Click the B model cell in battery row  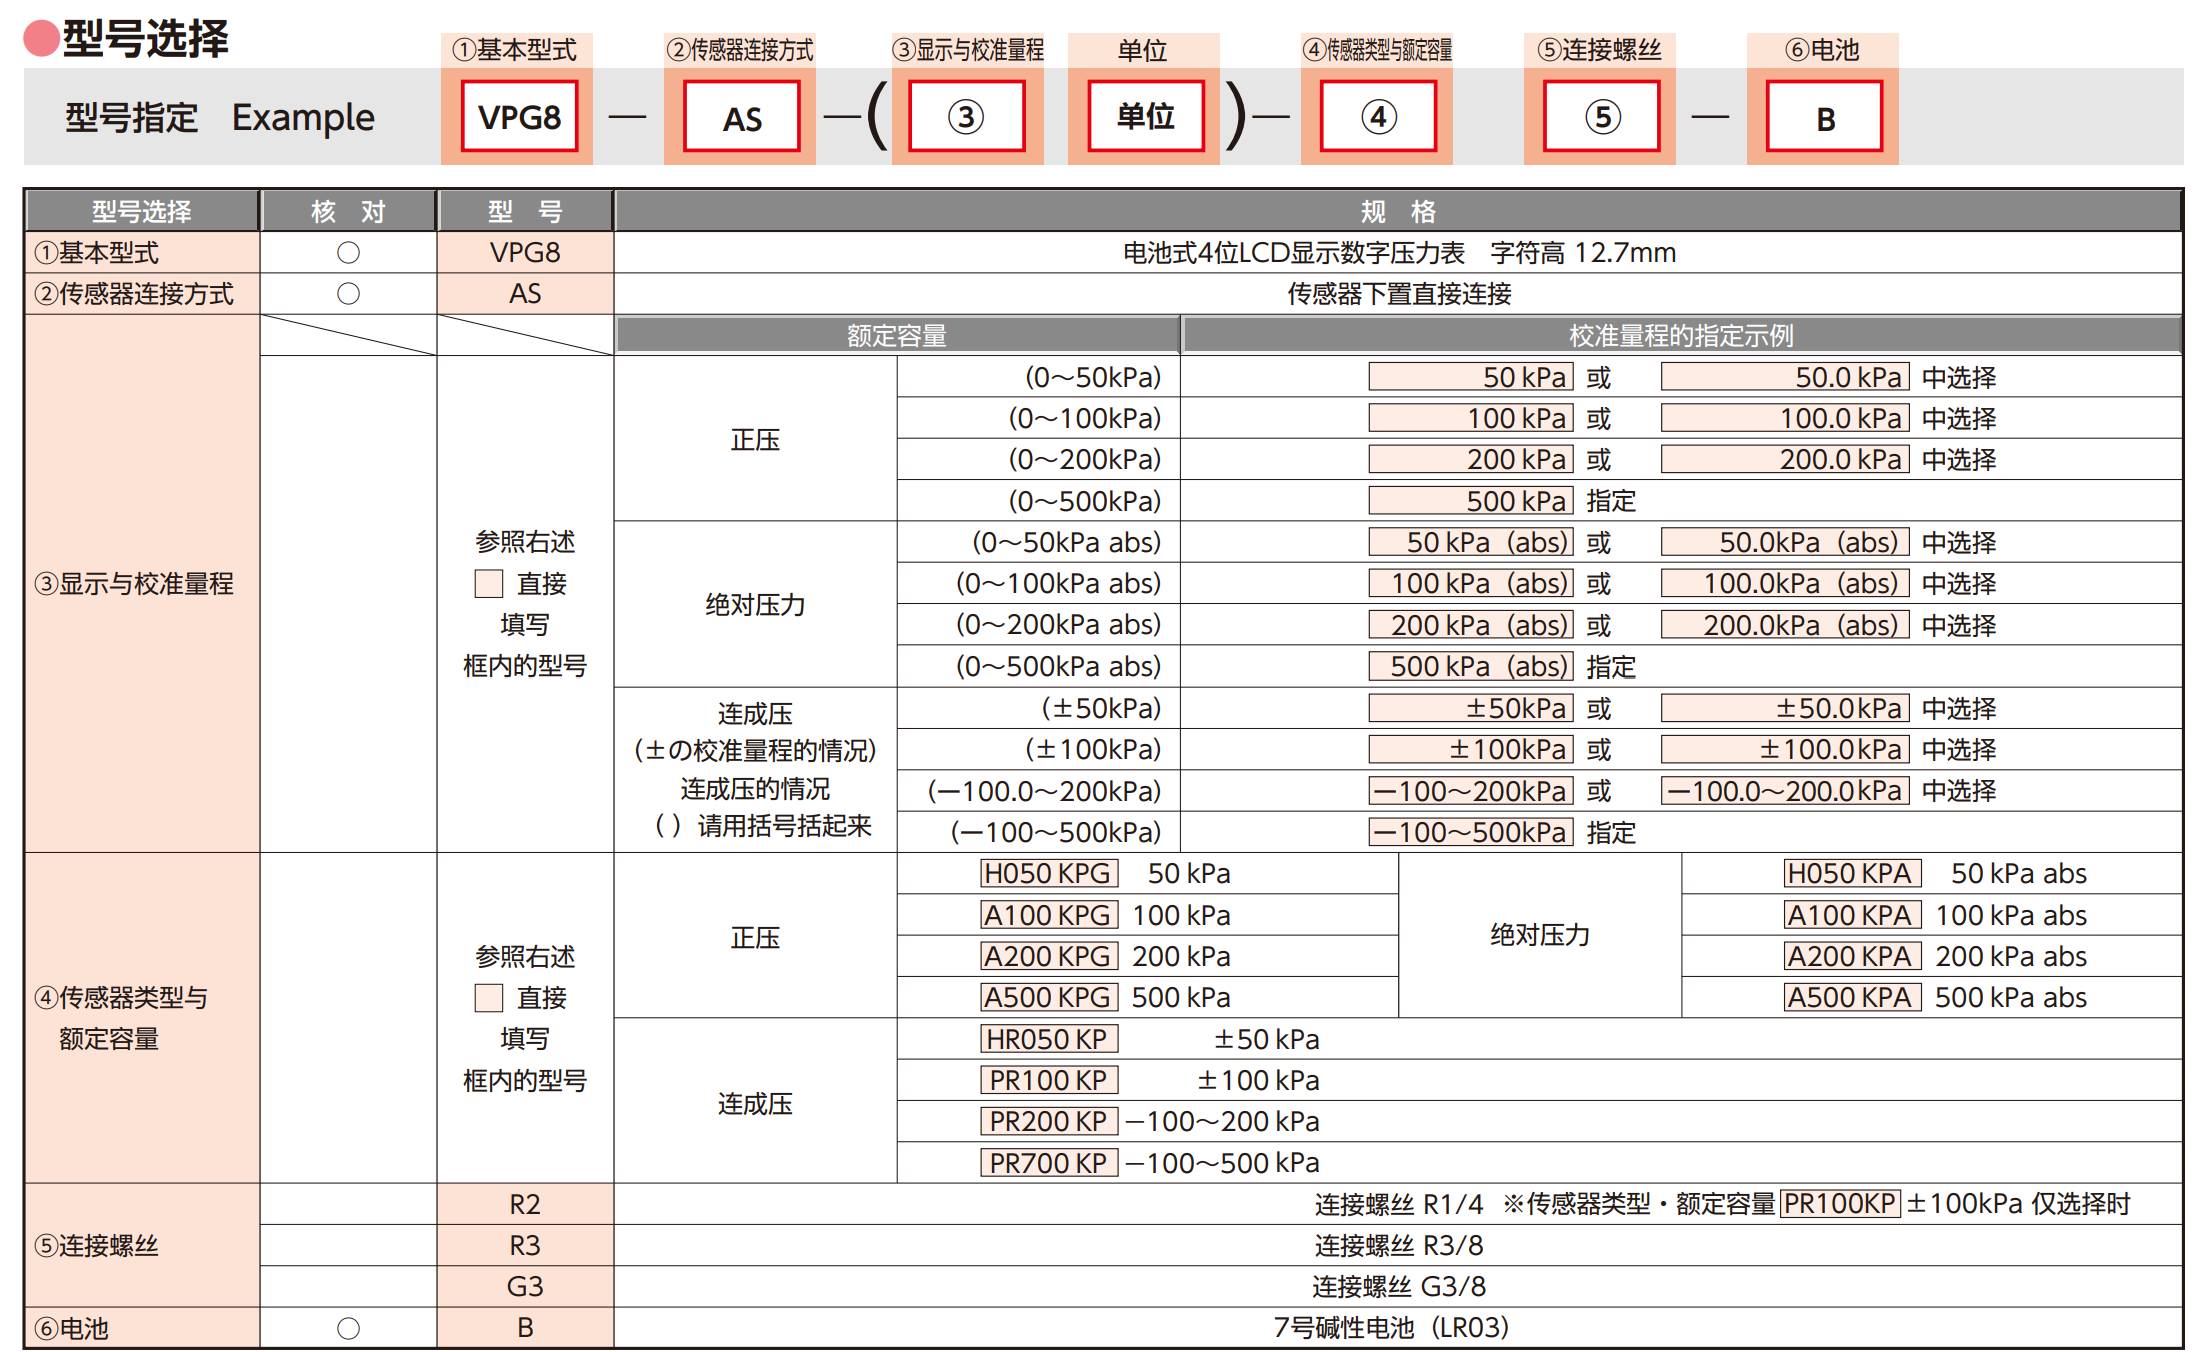click(525, 1328)
